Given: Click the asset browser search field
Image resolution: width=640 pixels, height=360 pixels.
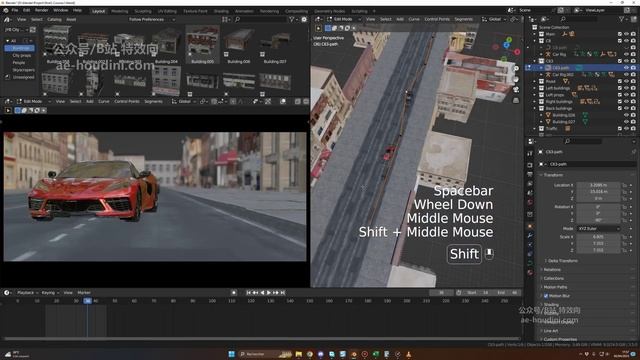Looking at the screenshot, I should 260,19.
